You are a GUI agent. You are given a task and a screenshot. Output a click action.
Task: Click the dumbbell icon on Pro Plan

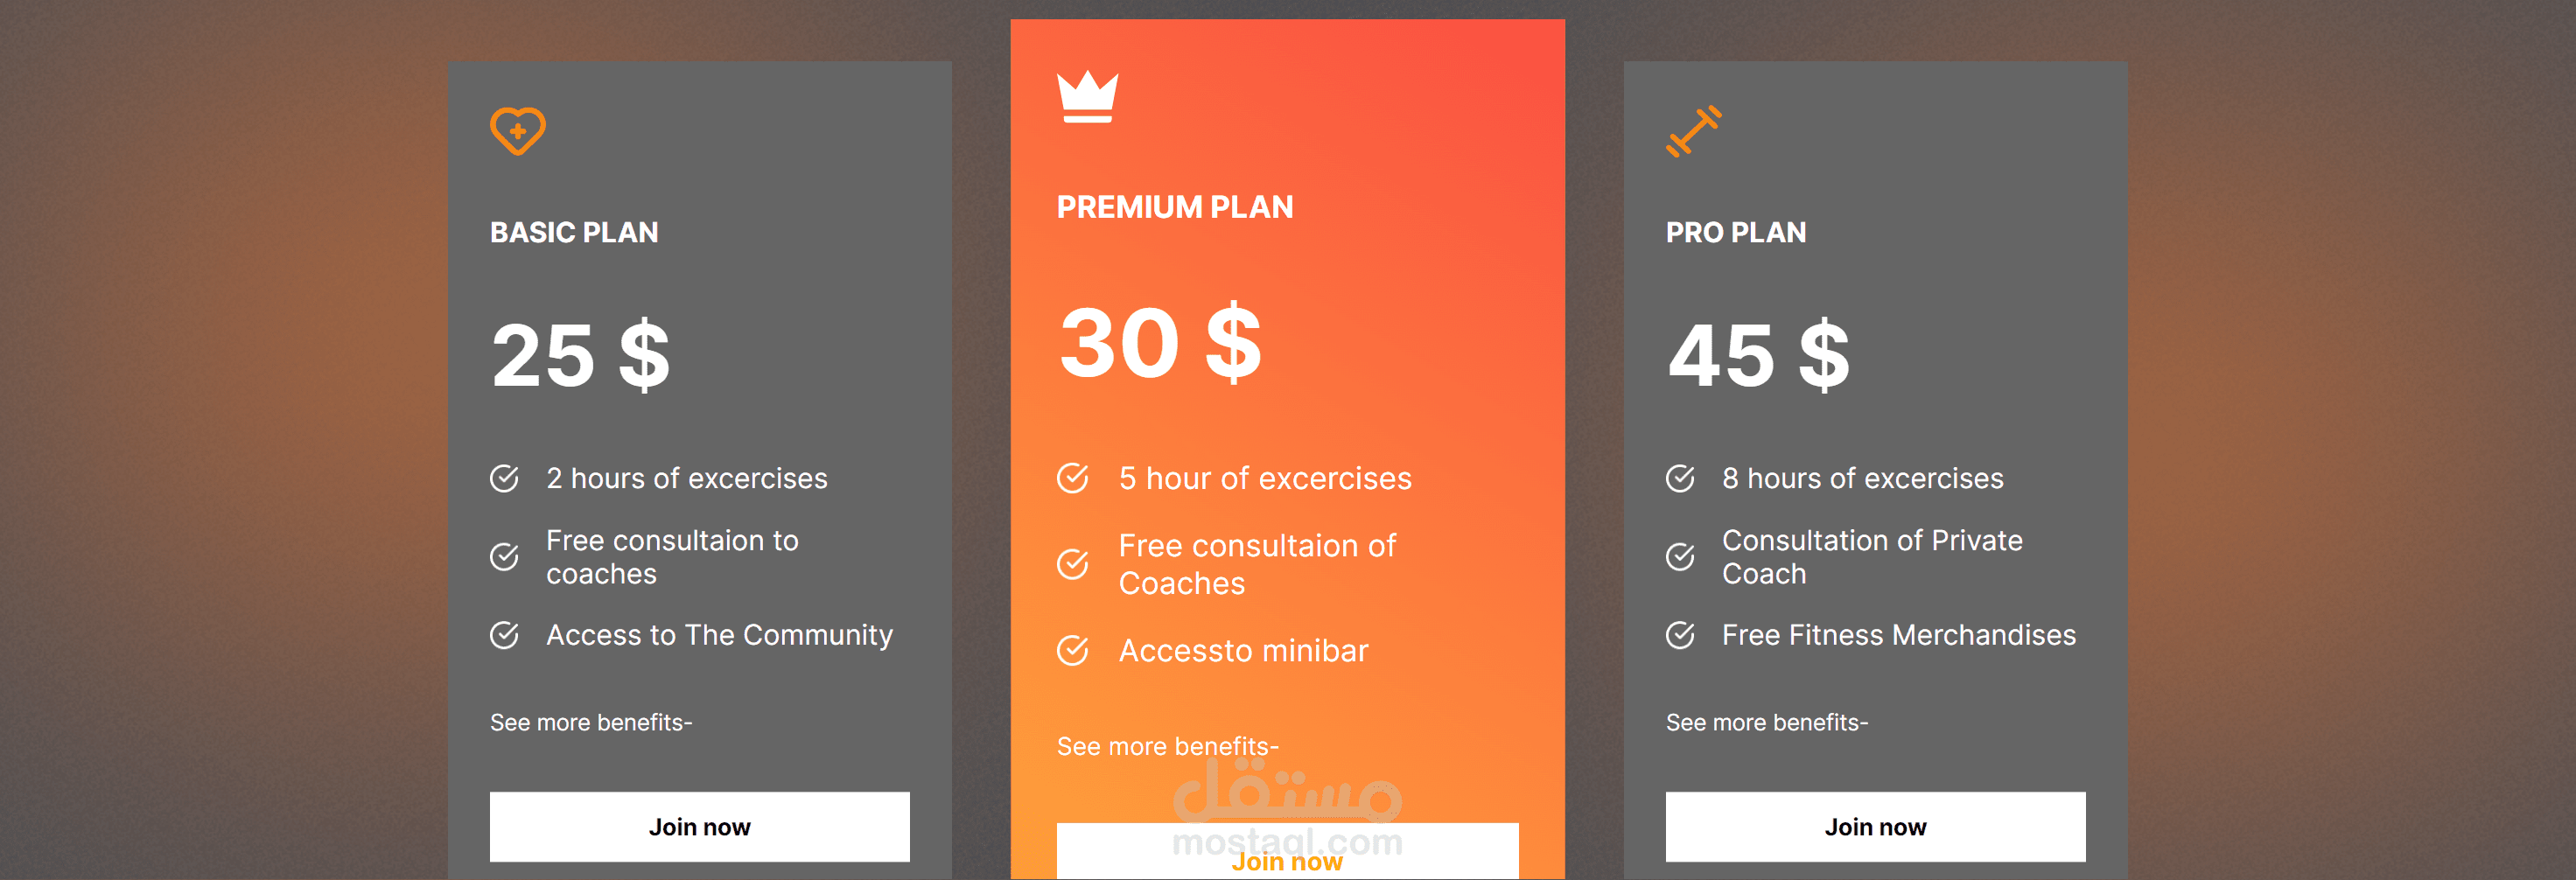(1693, 131)
